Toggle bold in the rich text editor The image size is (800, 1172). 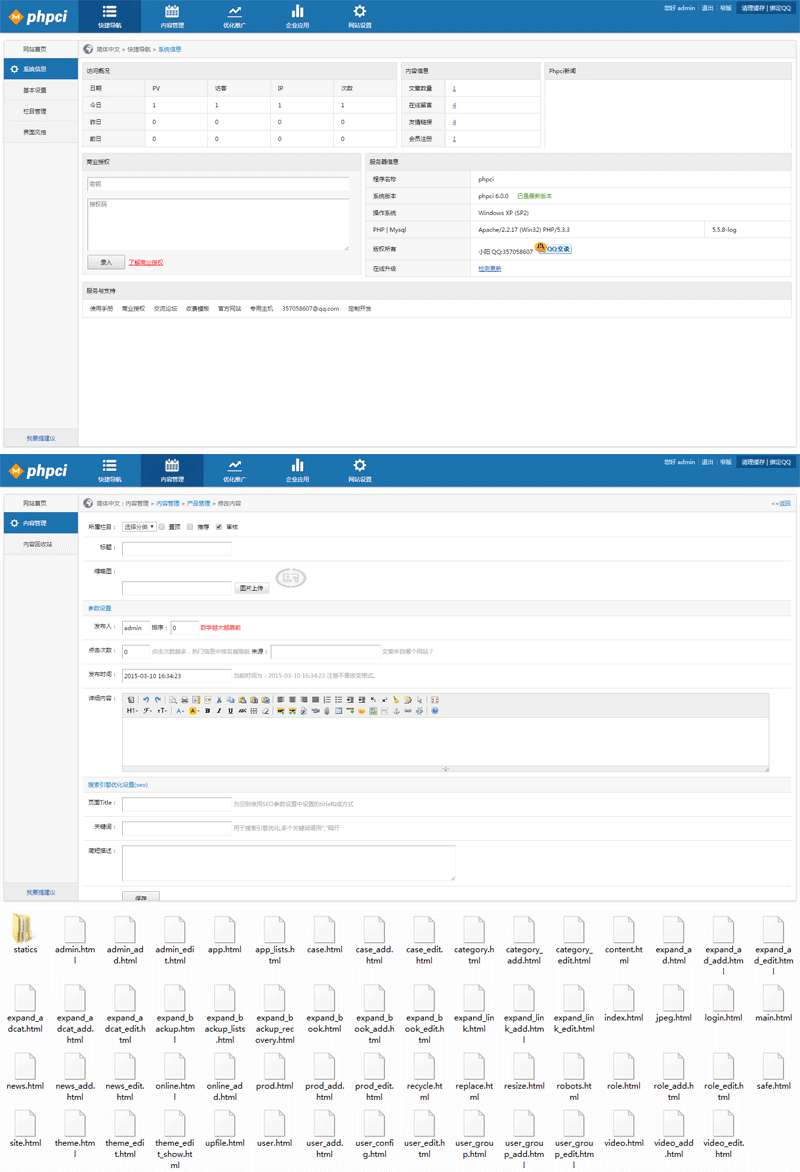(207, 711)
